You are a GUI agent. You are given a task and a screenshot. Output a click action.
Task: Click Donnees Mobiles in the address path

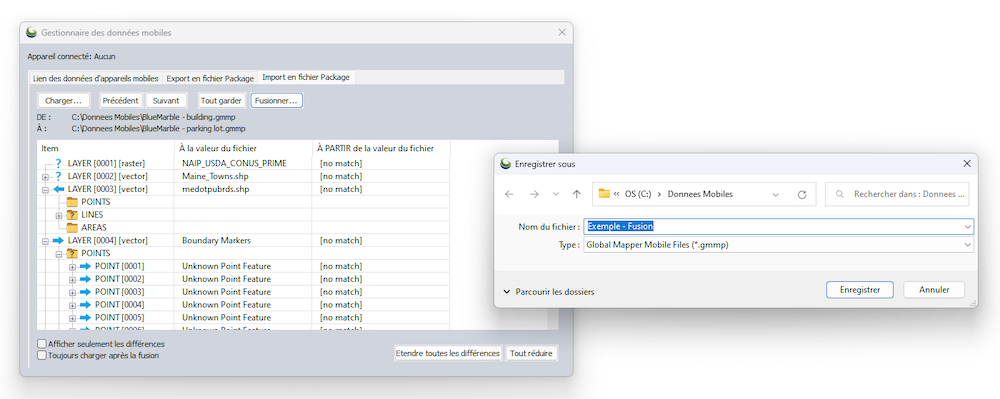(700, 194)
